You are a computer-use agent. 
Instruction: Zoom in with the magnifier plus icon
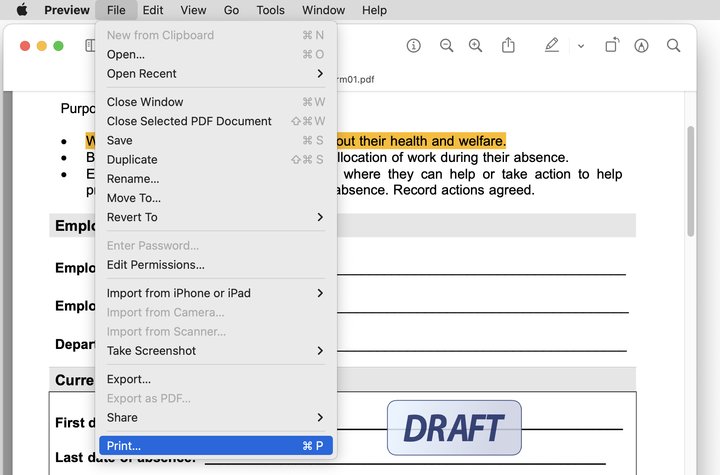476,46
